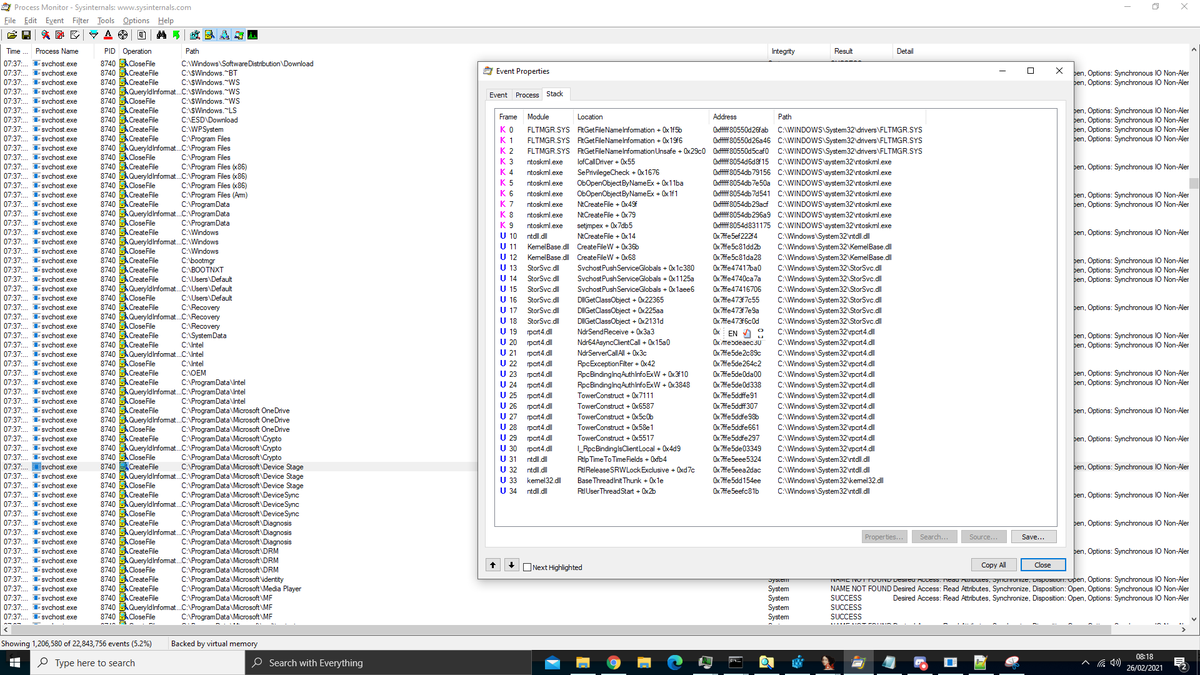Open the Options menu
The width and height of the screenshot is (1200, 675).
[136, 20]
